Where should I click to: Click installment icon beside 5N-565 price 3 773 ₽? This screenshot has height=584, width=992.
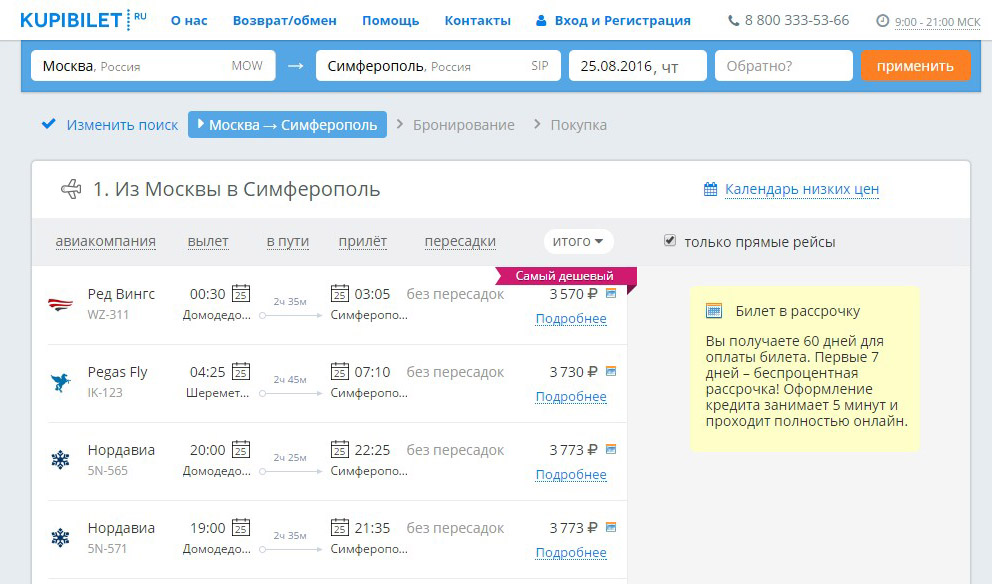tap(611, 449)
